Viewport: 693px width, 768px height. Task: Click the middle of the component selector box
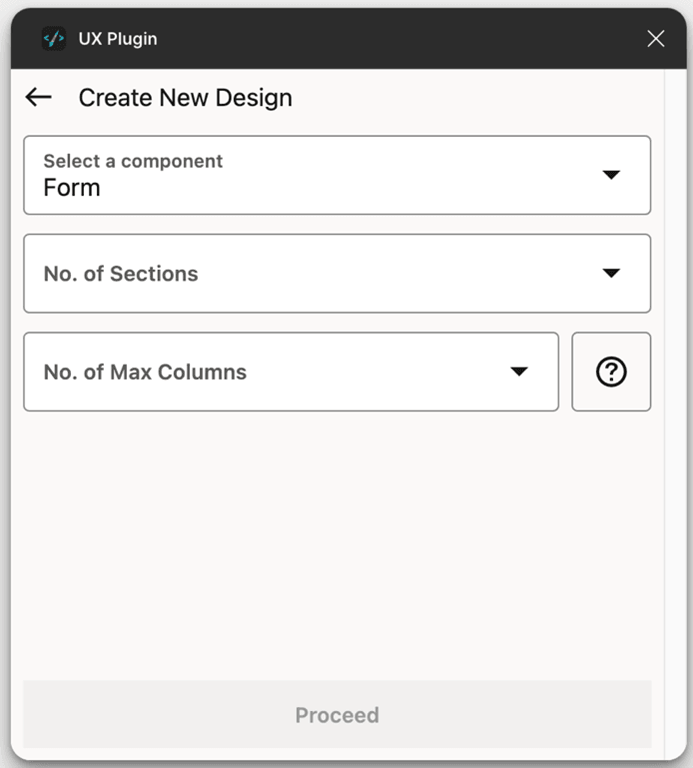pyautogui.click(x=337, y=175)
